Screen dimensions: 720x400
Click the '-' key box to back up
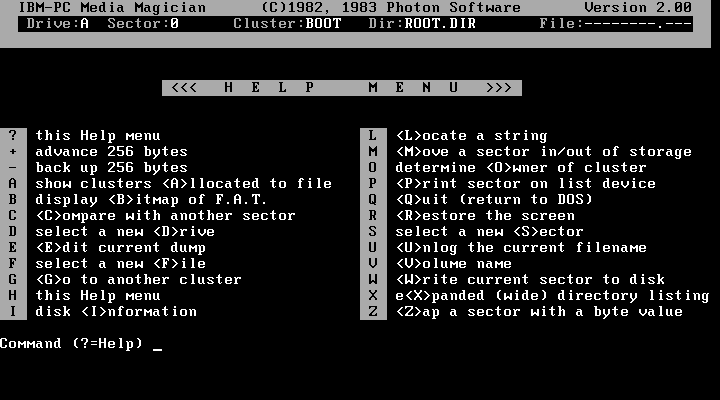tap(13, 168)
